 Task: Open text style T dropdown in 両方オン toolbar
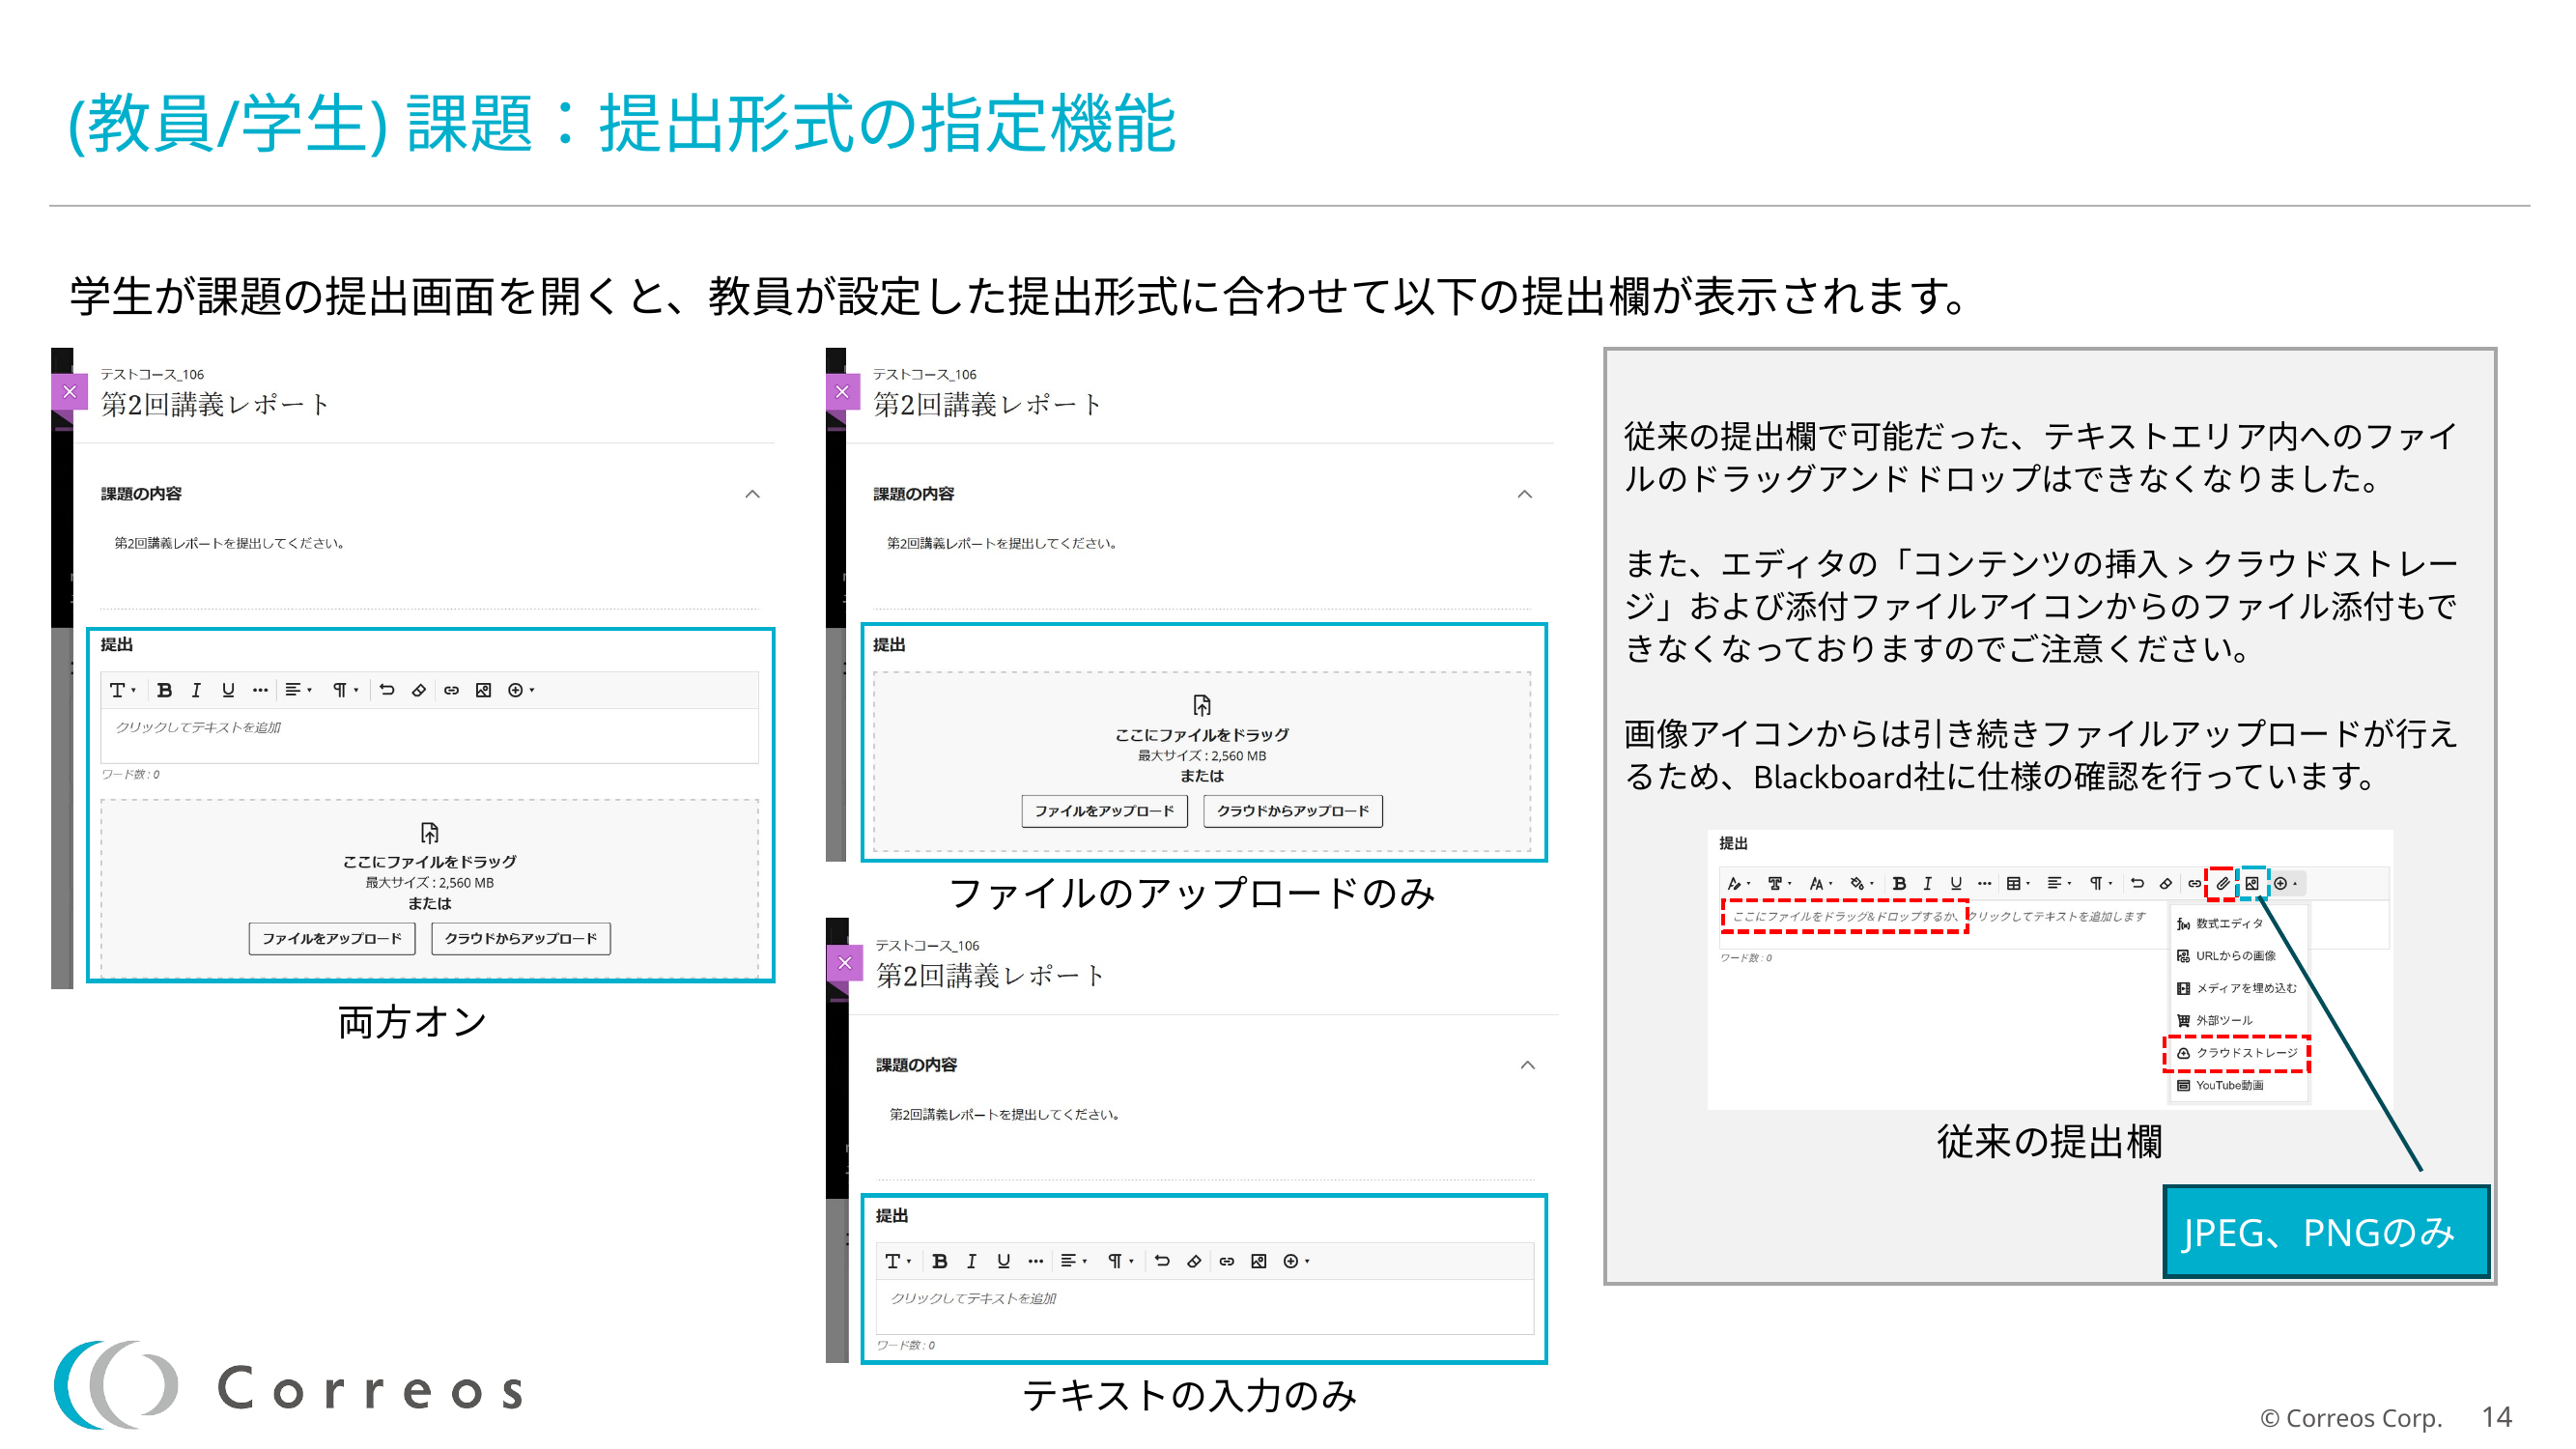pyautogui.click(x=122, y=690)
